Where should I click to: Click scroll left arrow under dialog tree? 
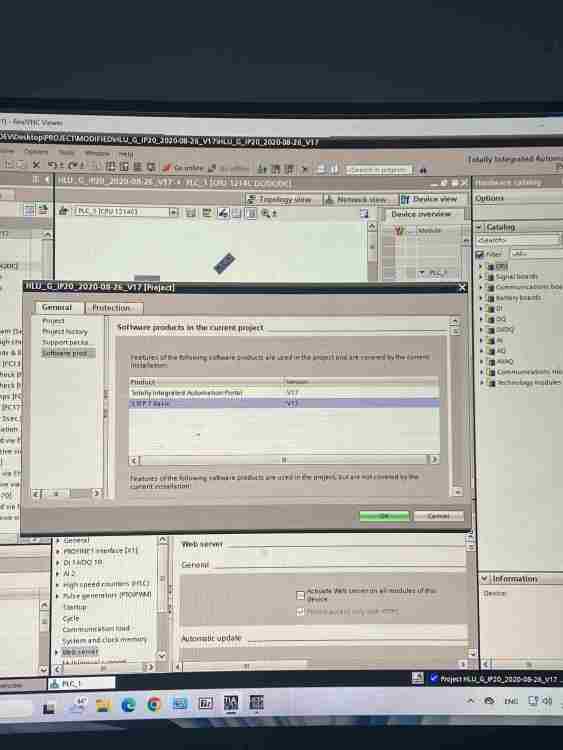(x=36, y=493)
